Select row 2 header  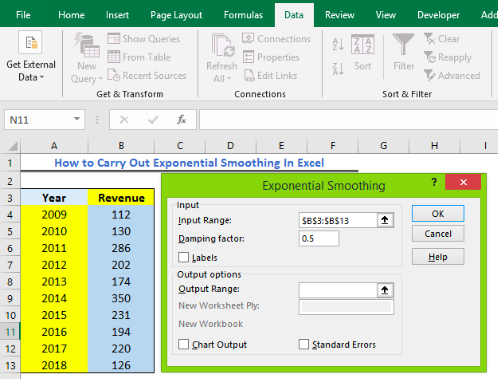click(x=10, y=181)
